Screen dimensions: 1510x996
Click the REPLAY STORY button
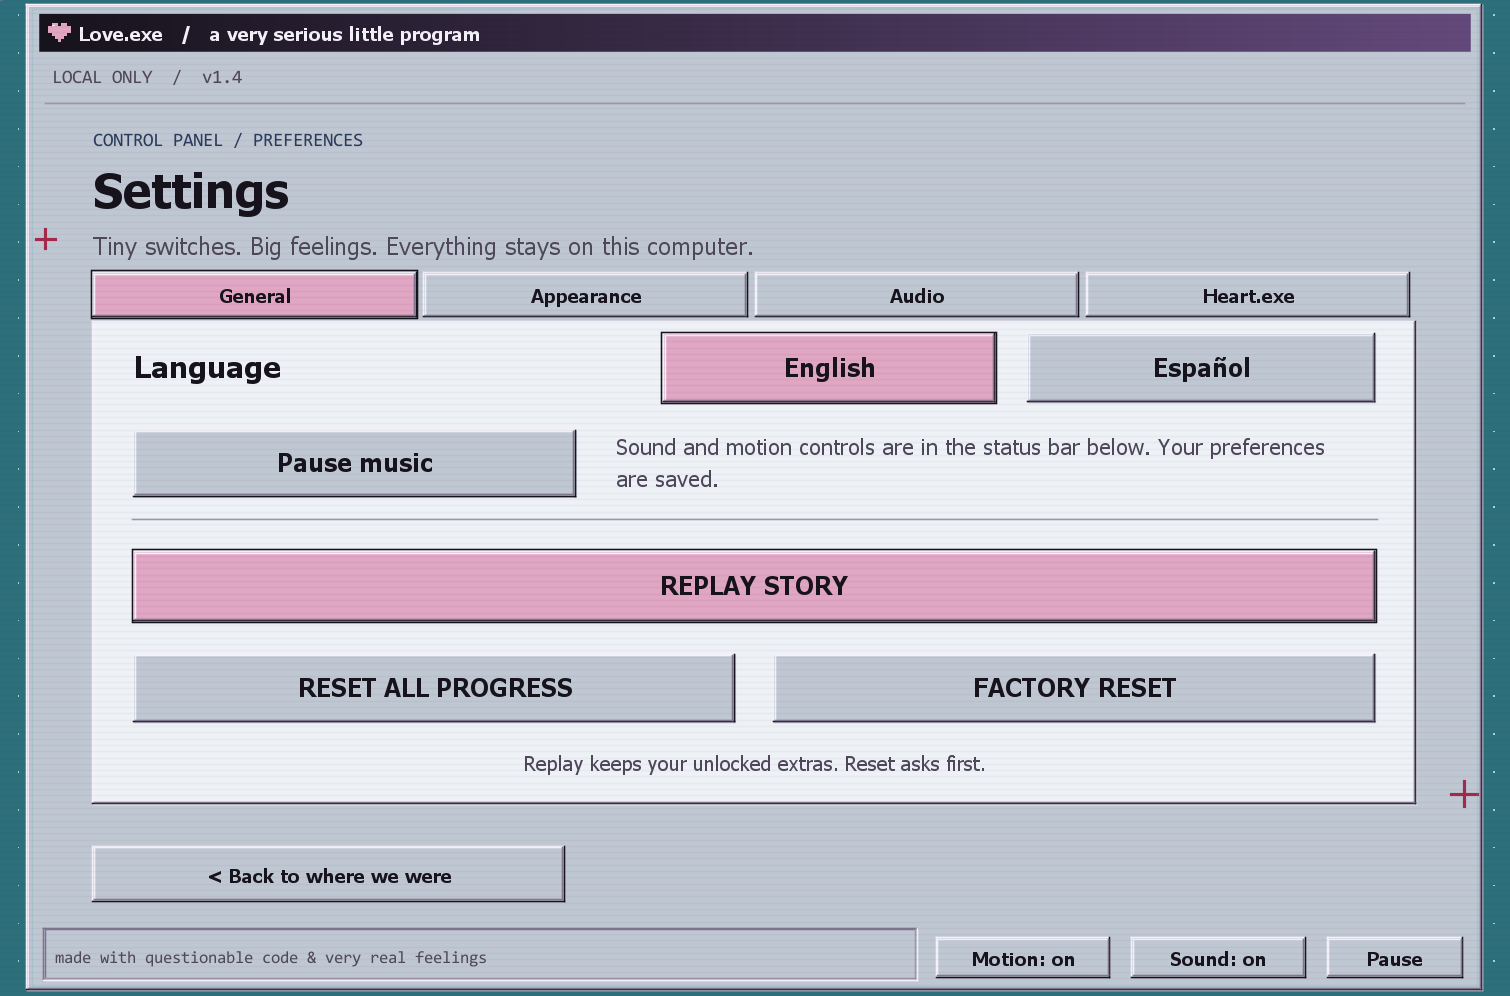click(x=754, y=586)
